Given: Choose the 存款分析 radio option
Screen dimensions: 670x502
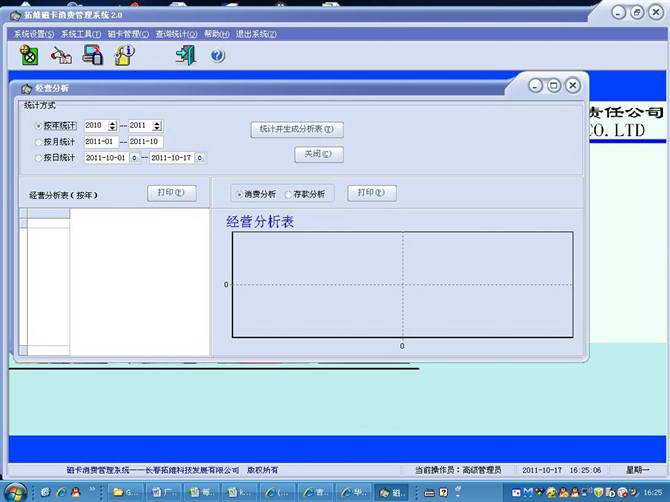Looking at the screenshot, I should coord(289,194).
